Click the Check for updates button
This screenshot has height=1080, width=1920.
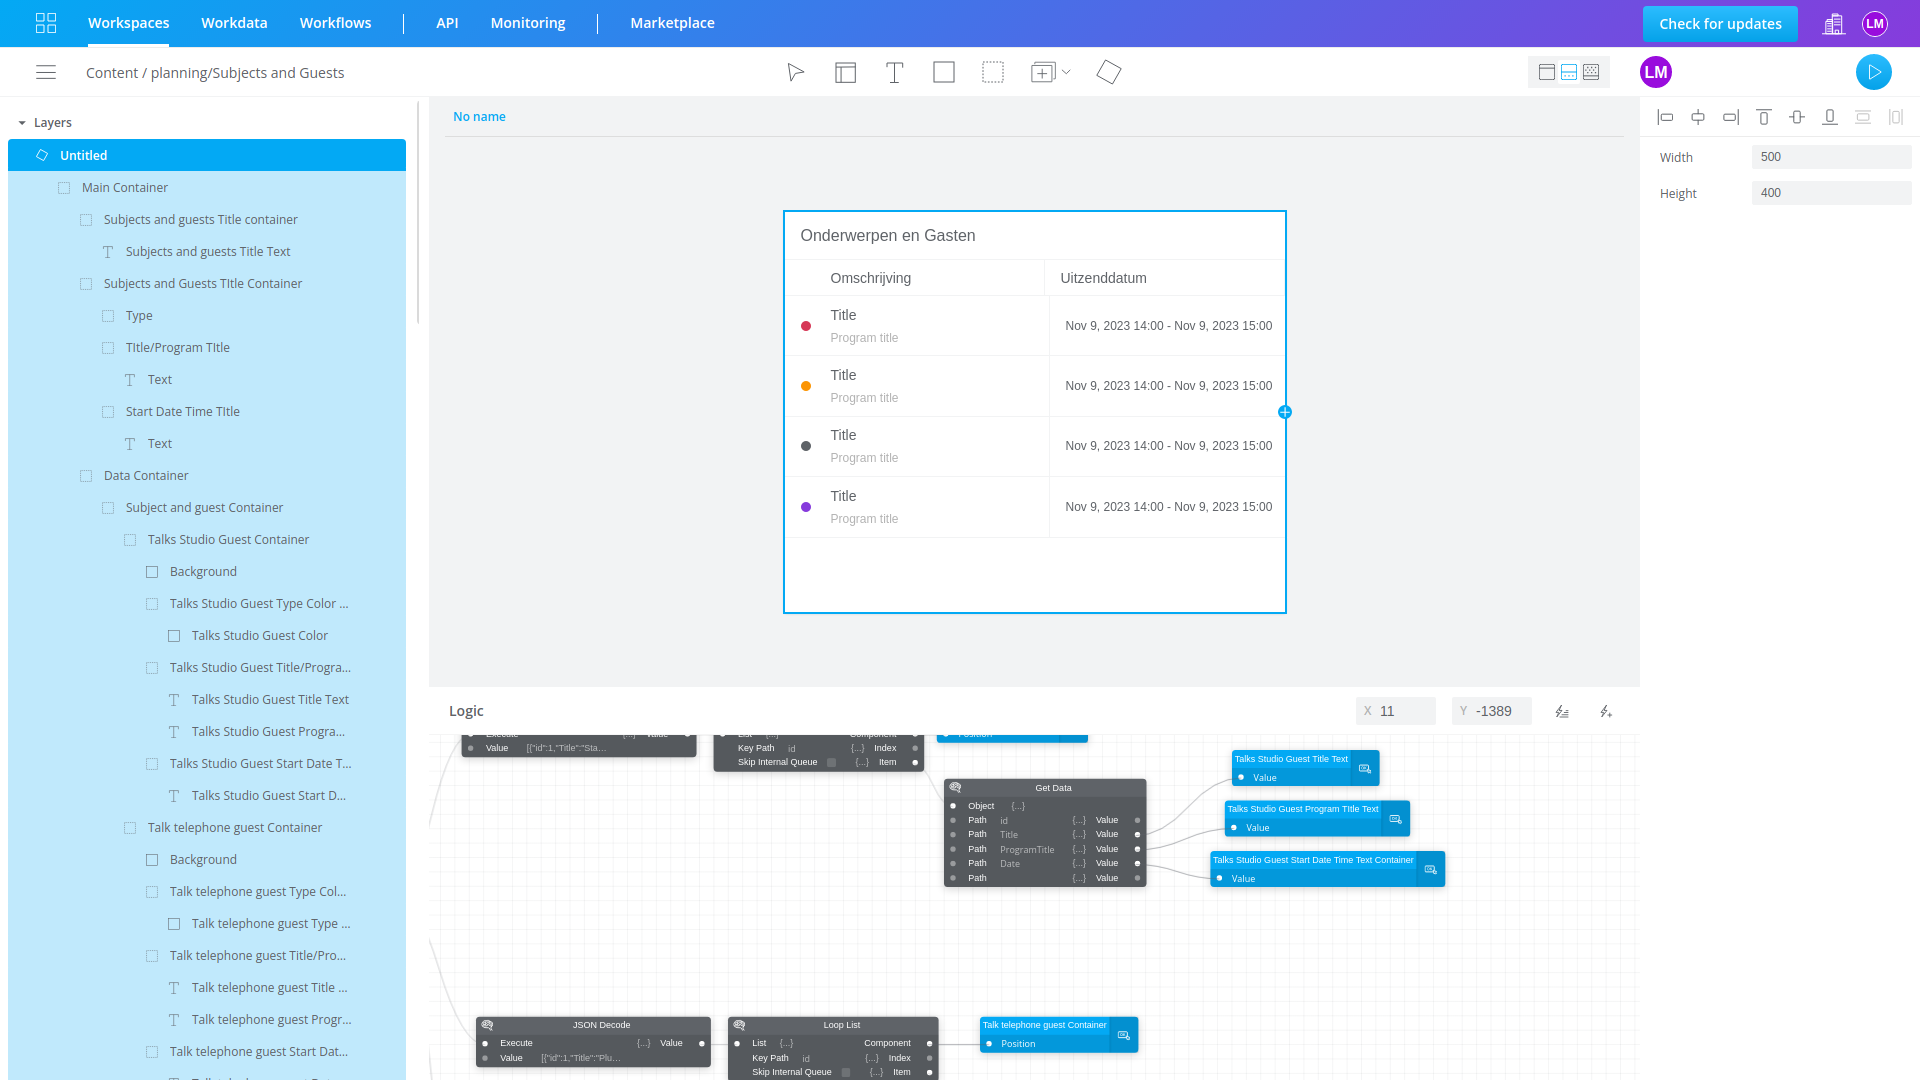tap(1720, 23)
